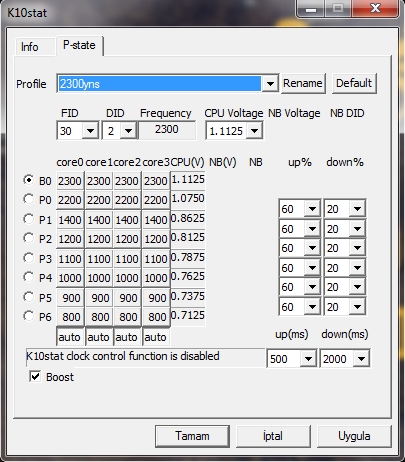Screen dimensions: 405x462
Task: Click core1 P4 button showing 1000
Action: pos(99,278)
